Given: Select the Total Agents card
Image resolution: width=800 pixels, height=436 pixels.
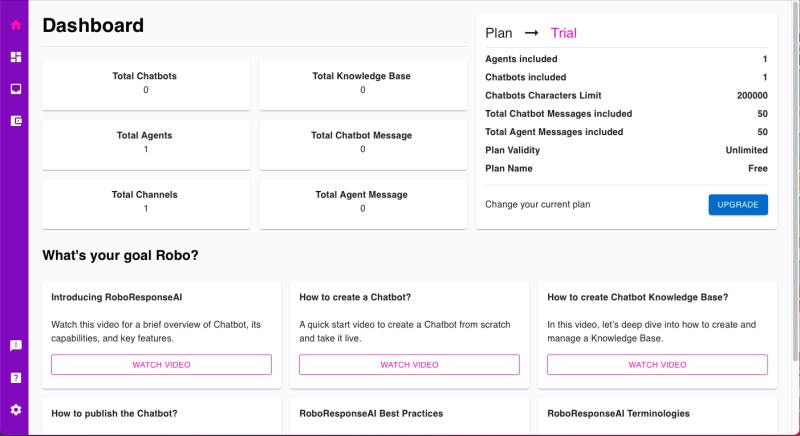Looking at the screenshot, I should pyautogui.click(x=146, y=144).
